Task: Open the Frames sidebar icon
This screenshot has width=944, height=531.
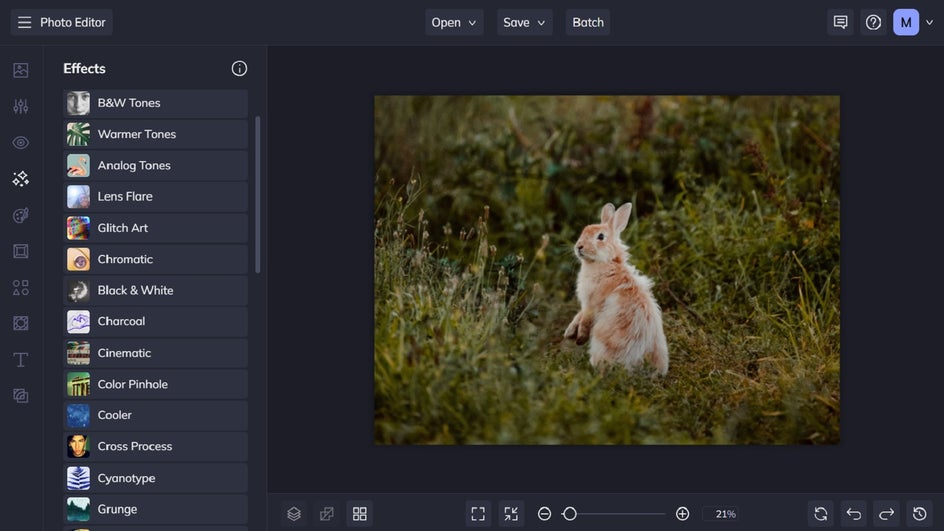Action: click(x=20, y=251)
